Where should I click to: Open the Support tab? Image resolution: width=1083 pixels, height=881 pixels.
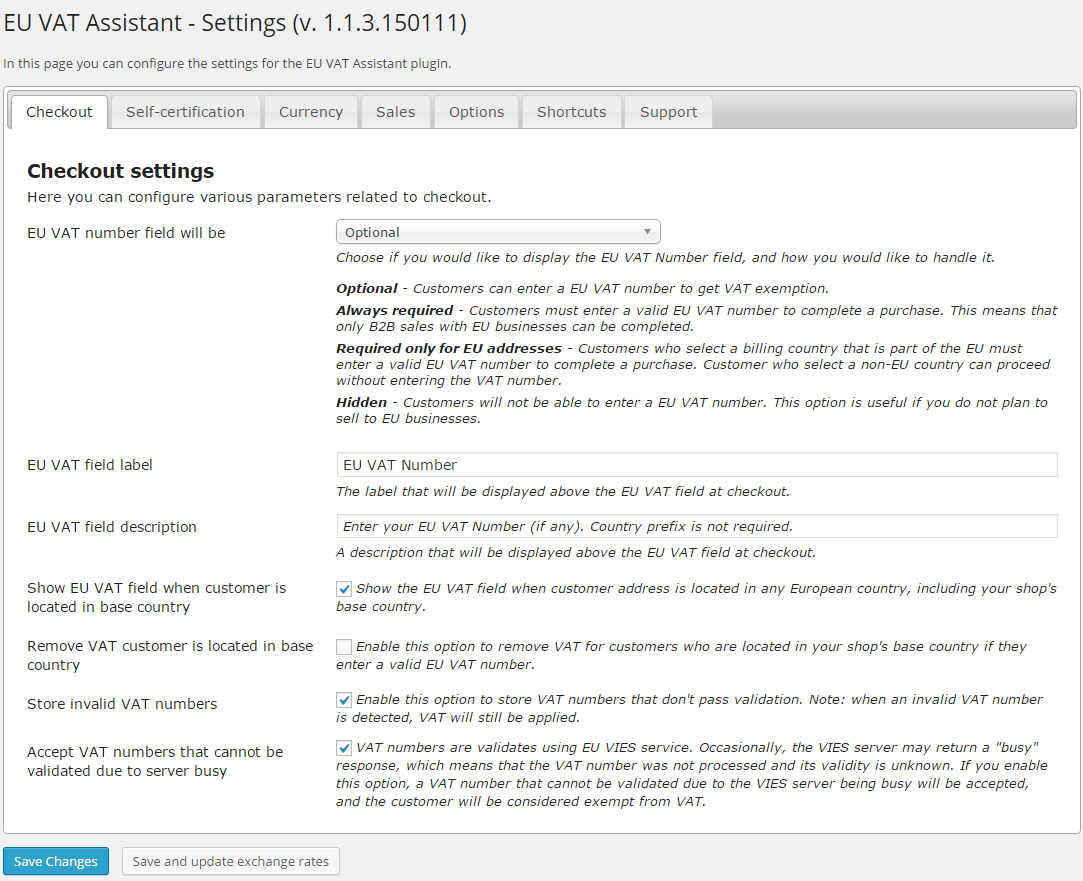click(x=668, y=112)
